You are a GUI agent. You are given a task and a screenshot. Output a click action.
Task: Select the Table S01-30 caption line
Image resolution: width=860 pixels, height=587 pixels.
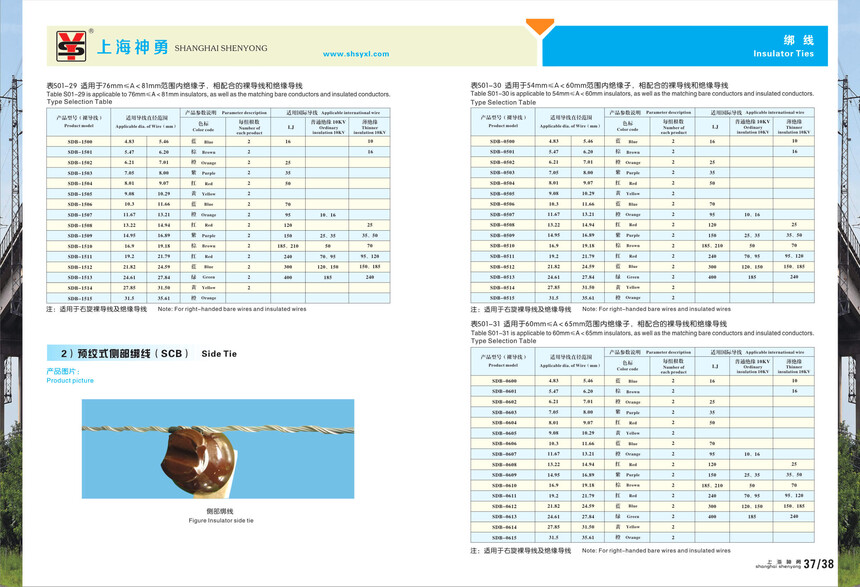pos(642,94)
